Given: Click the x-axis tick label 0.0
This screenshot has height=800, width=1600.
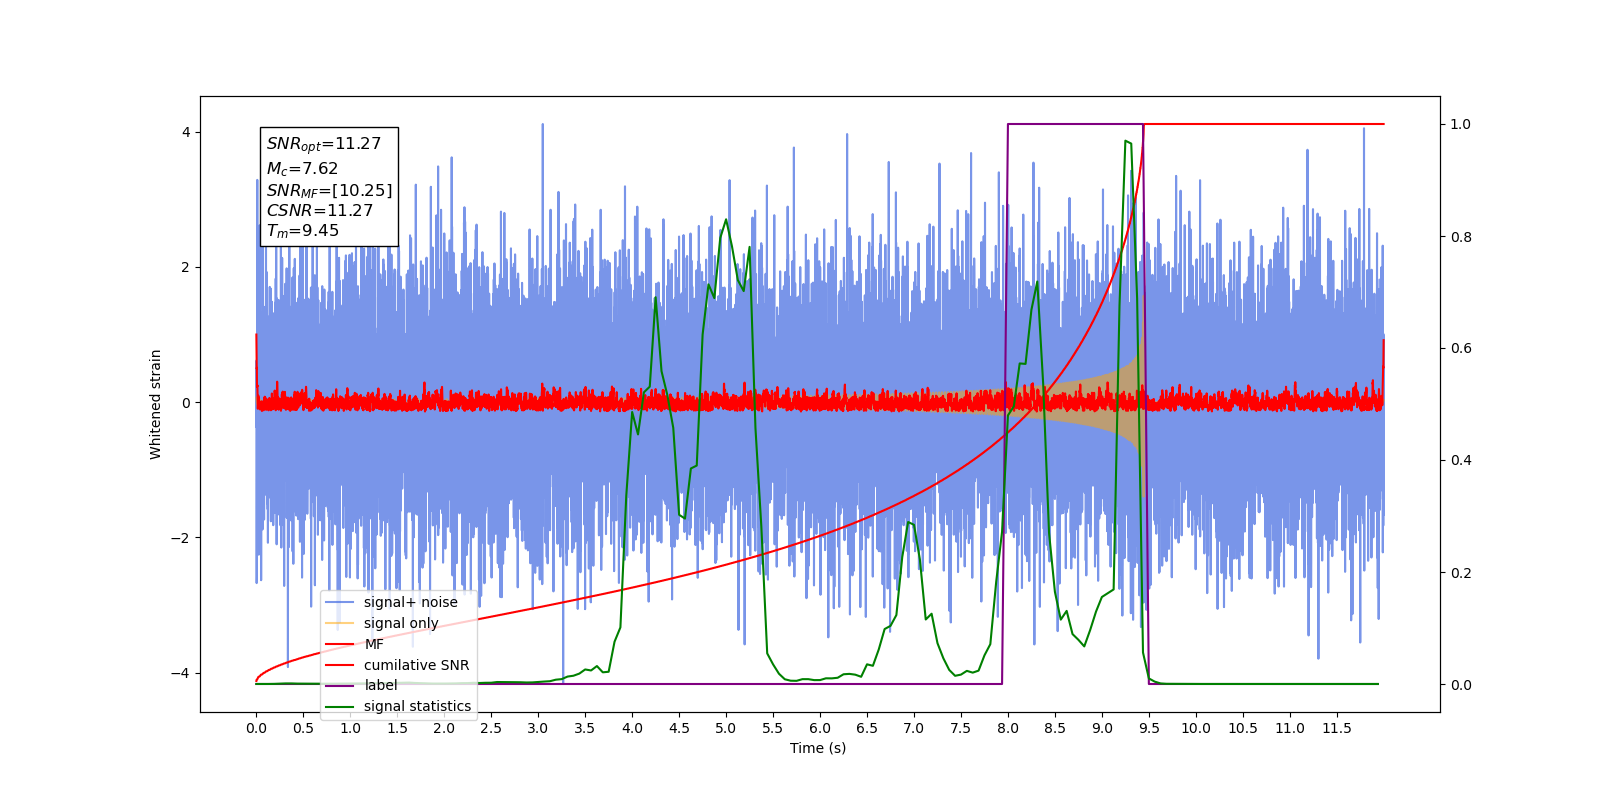Looking at the screenshot, I should (256, 728).
